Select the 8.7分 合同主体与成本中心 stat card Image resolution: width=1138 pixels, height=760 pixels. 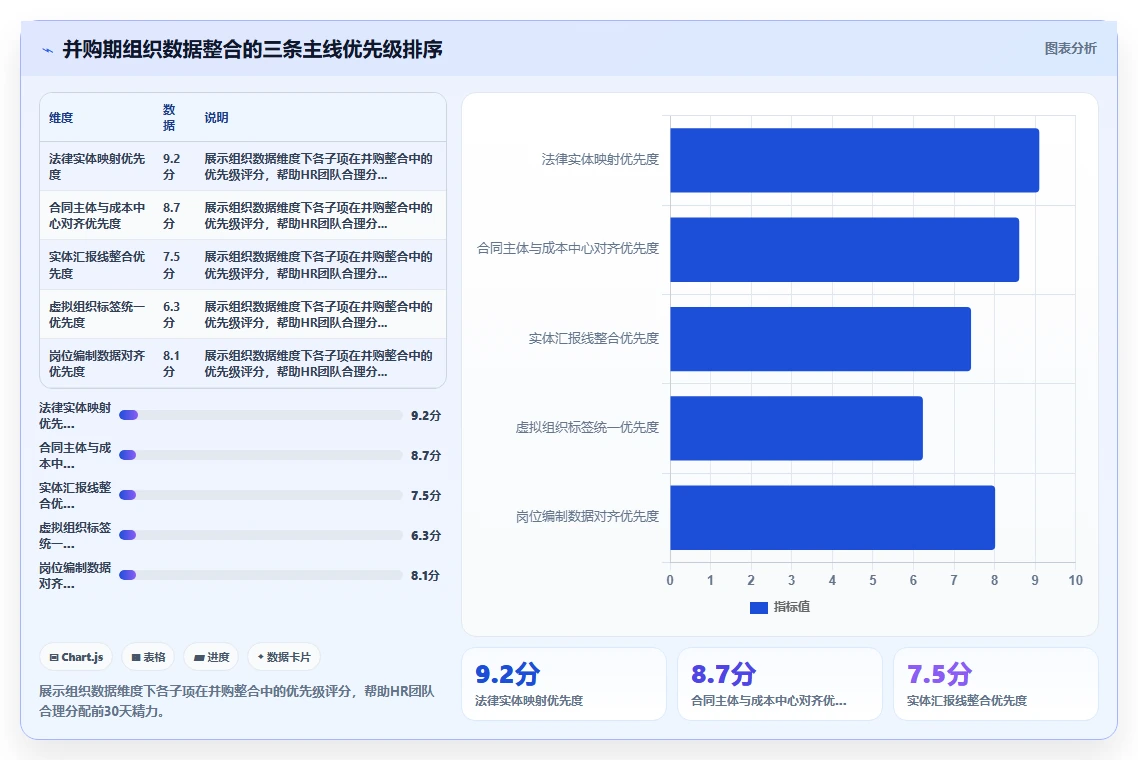point(779,684)
